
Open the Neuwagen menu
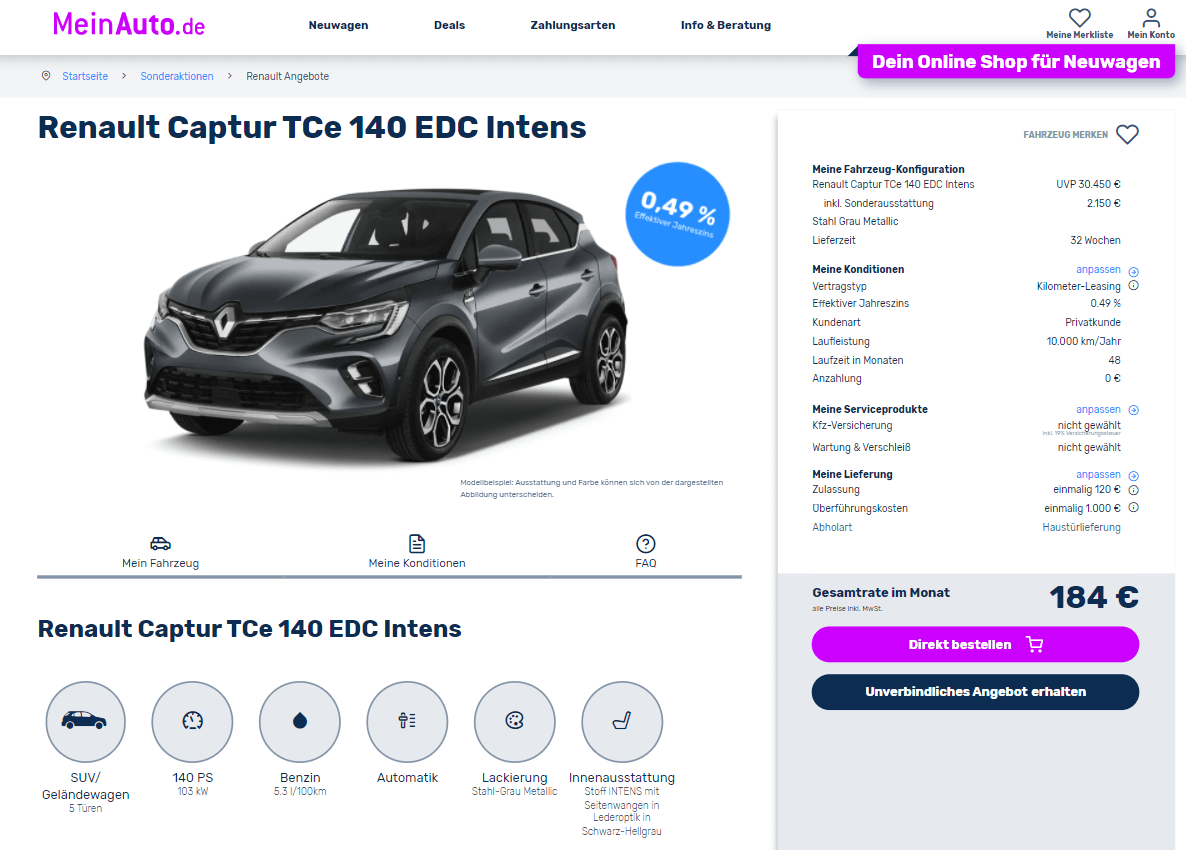[338, 25]
